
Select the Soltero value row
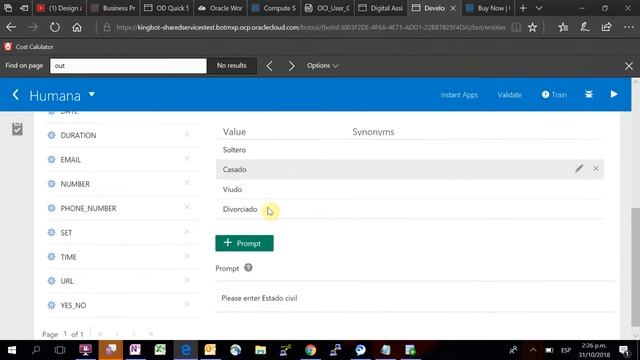410,150
